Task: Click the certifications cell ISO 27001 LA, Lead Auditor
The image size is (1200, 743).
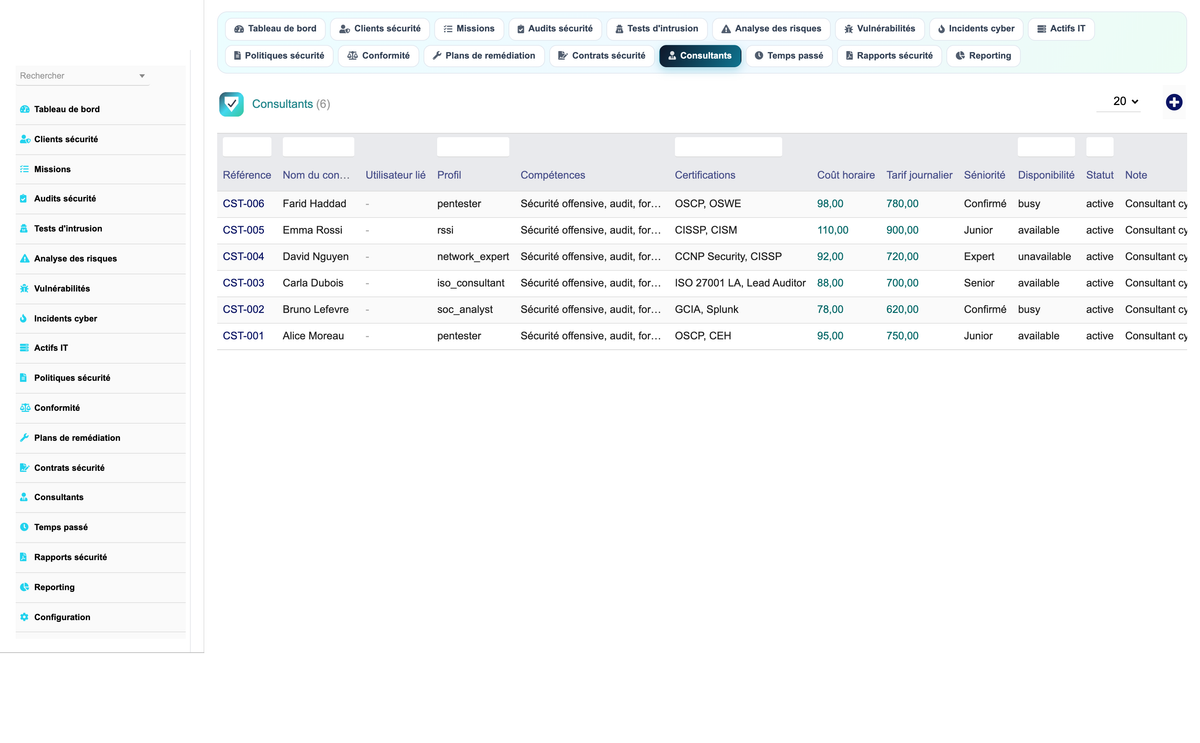Action: [740, 283]
